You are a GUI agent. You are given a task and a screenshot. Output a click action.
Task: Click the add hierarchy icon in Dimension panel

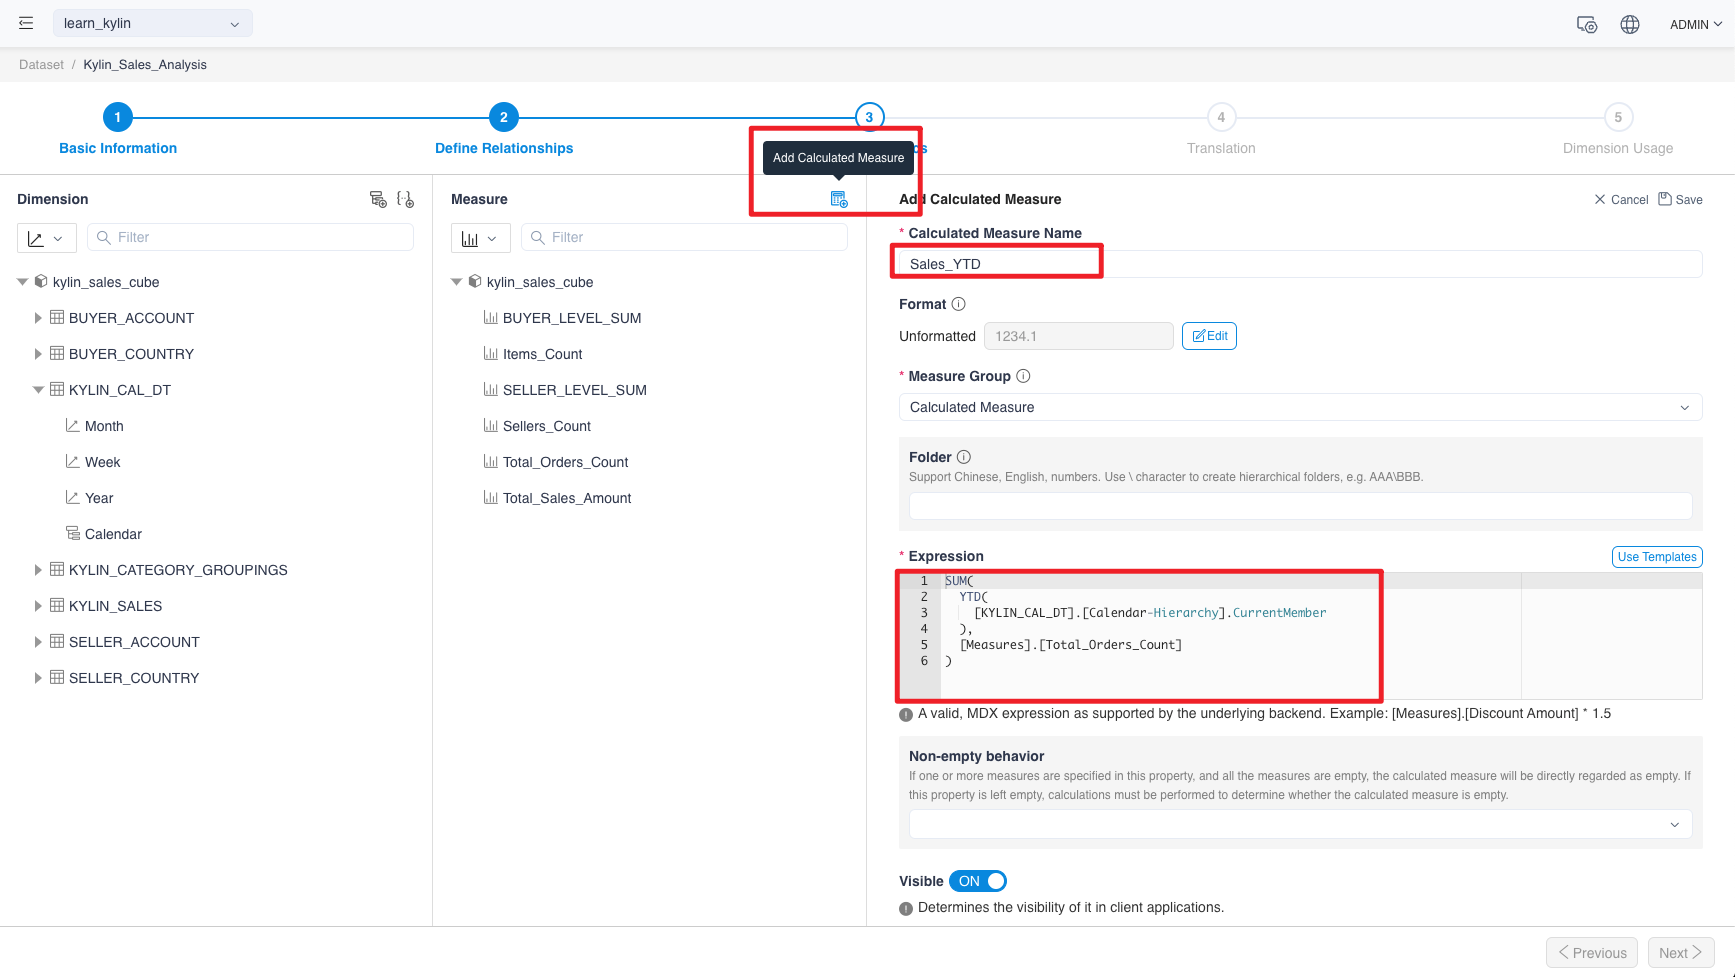point(378,199)
